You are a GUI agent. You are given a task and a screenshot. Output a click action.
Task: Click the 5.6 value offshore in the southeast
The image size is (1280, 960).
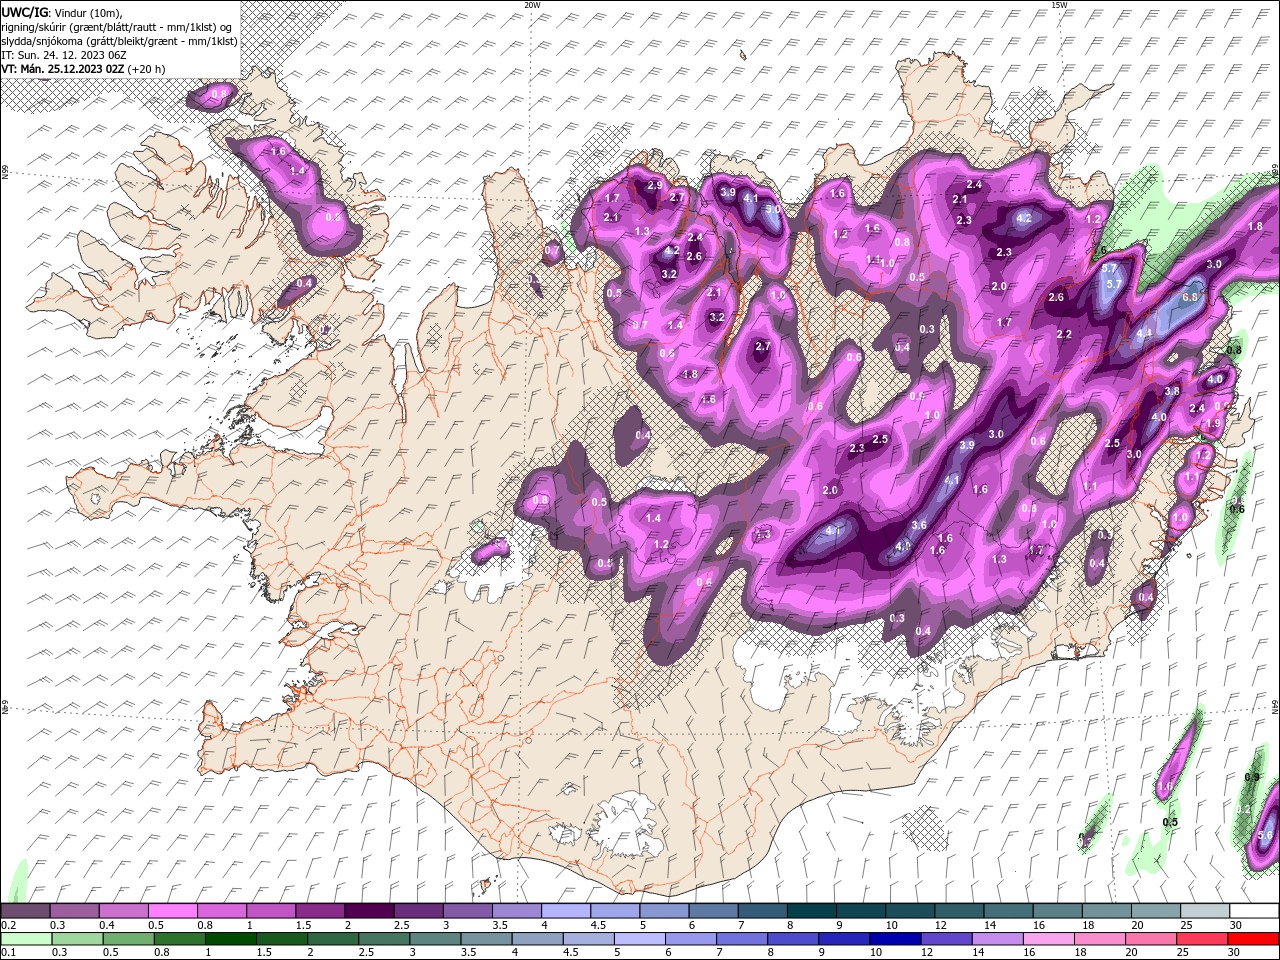[1264, 836]
